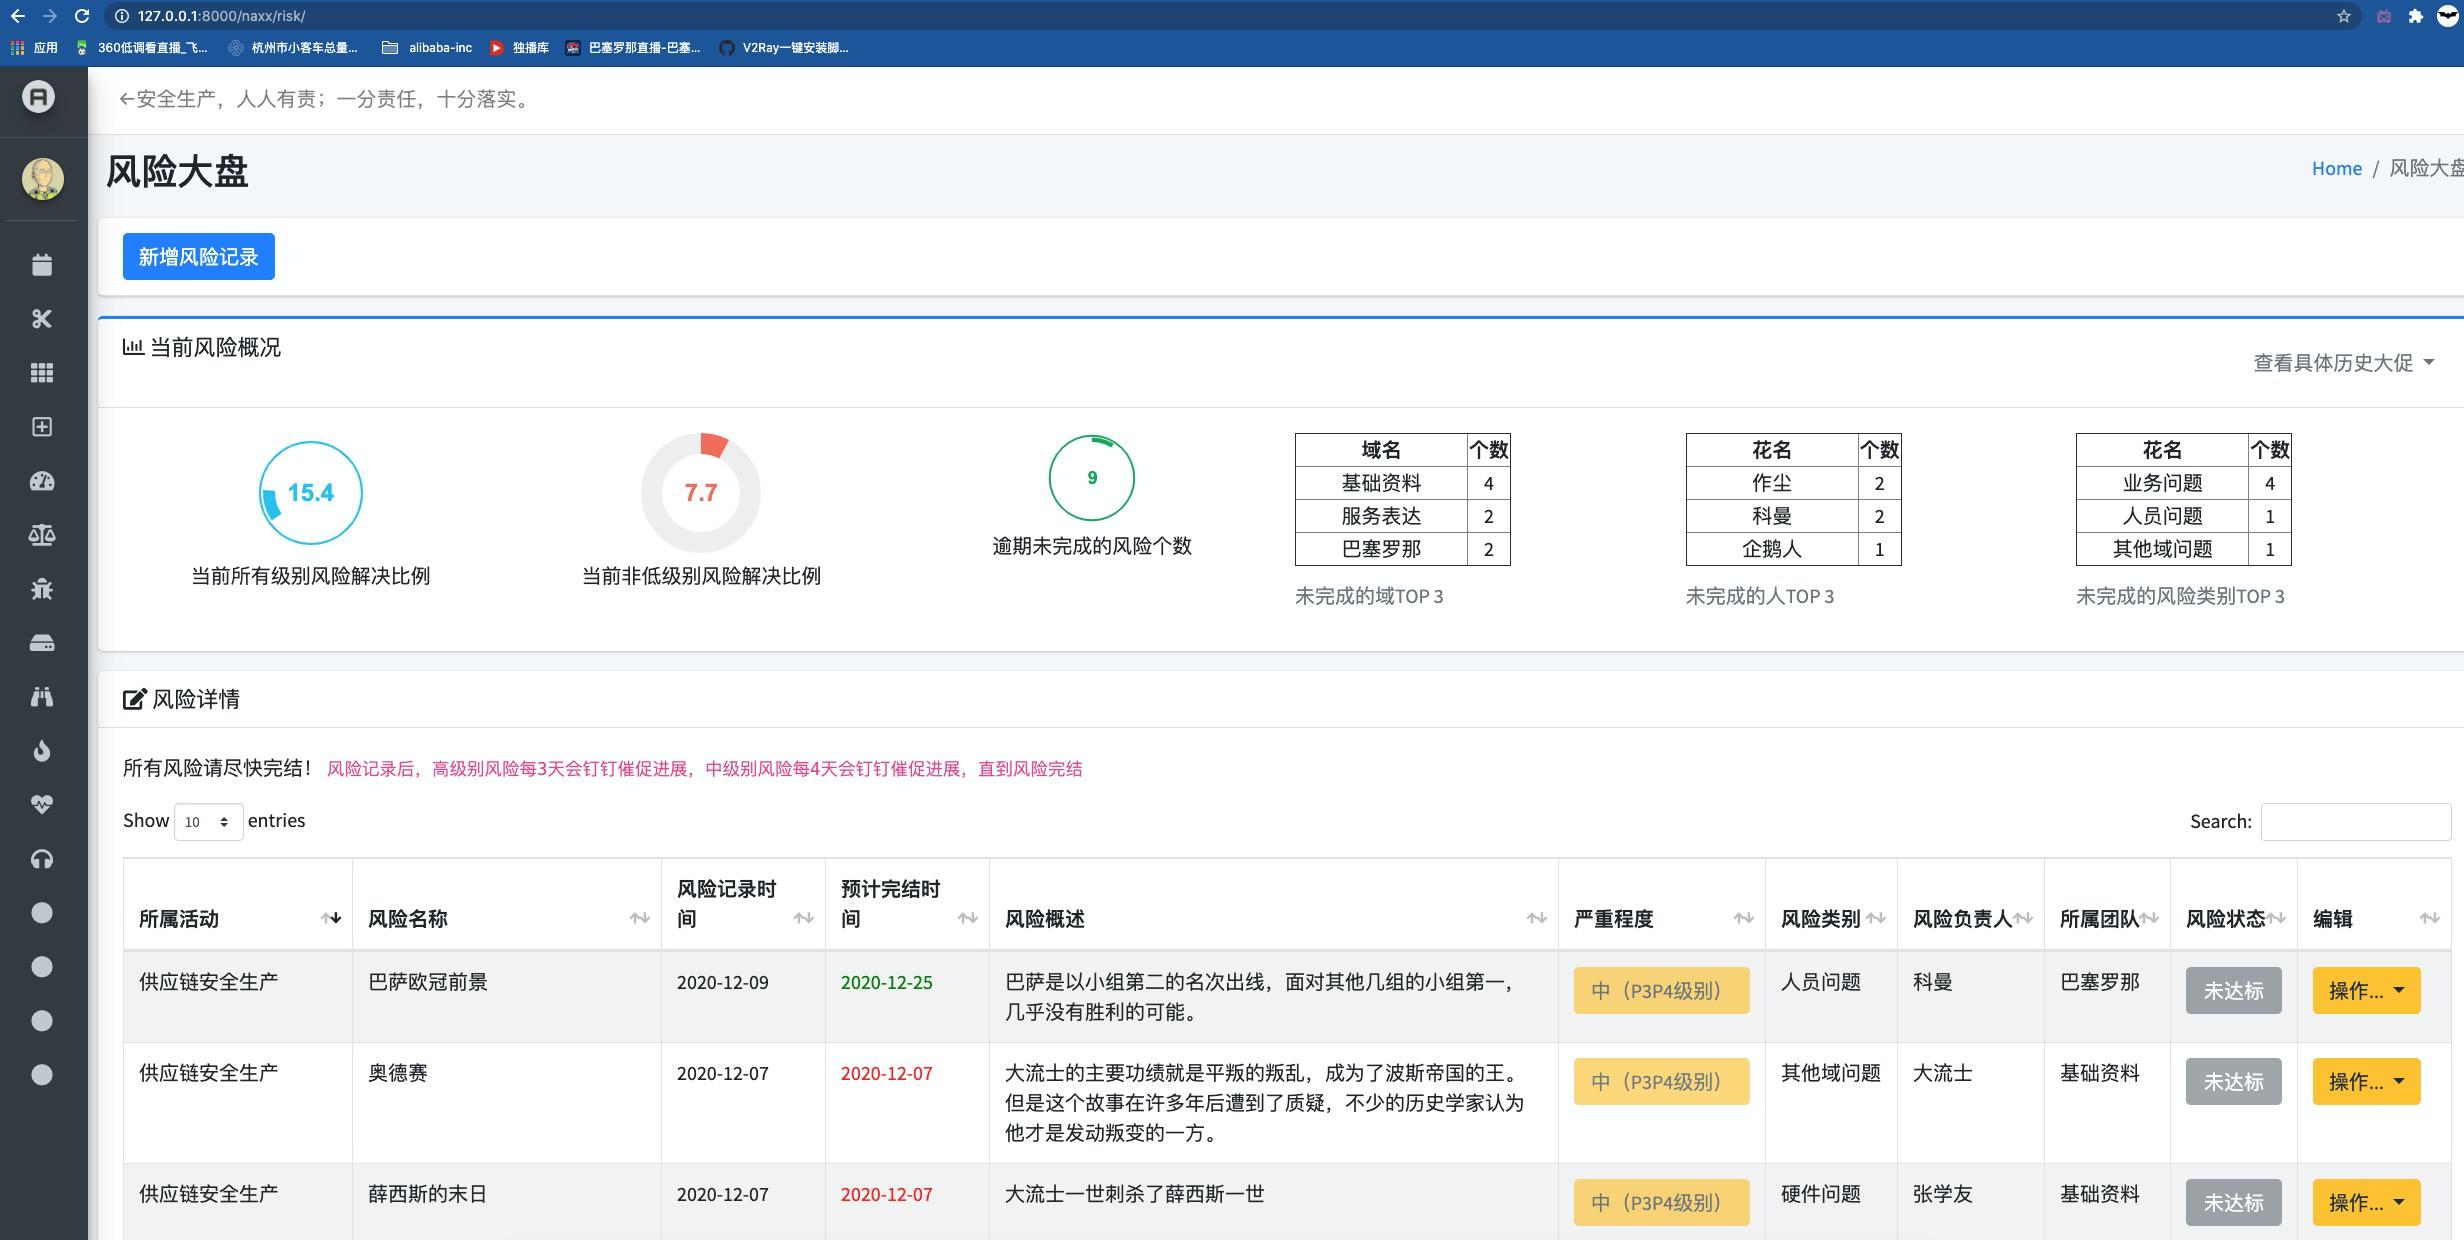
Task: Click the 新增风险记录 button
Action: pos(198,257)
